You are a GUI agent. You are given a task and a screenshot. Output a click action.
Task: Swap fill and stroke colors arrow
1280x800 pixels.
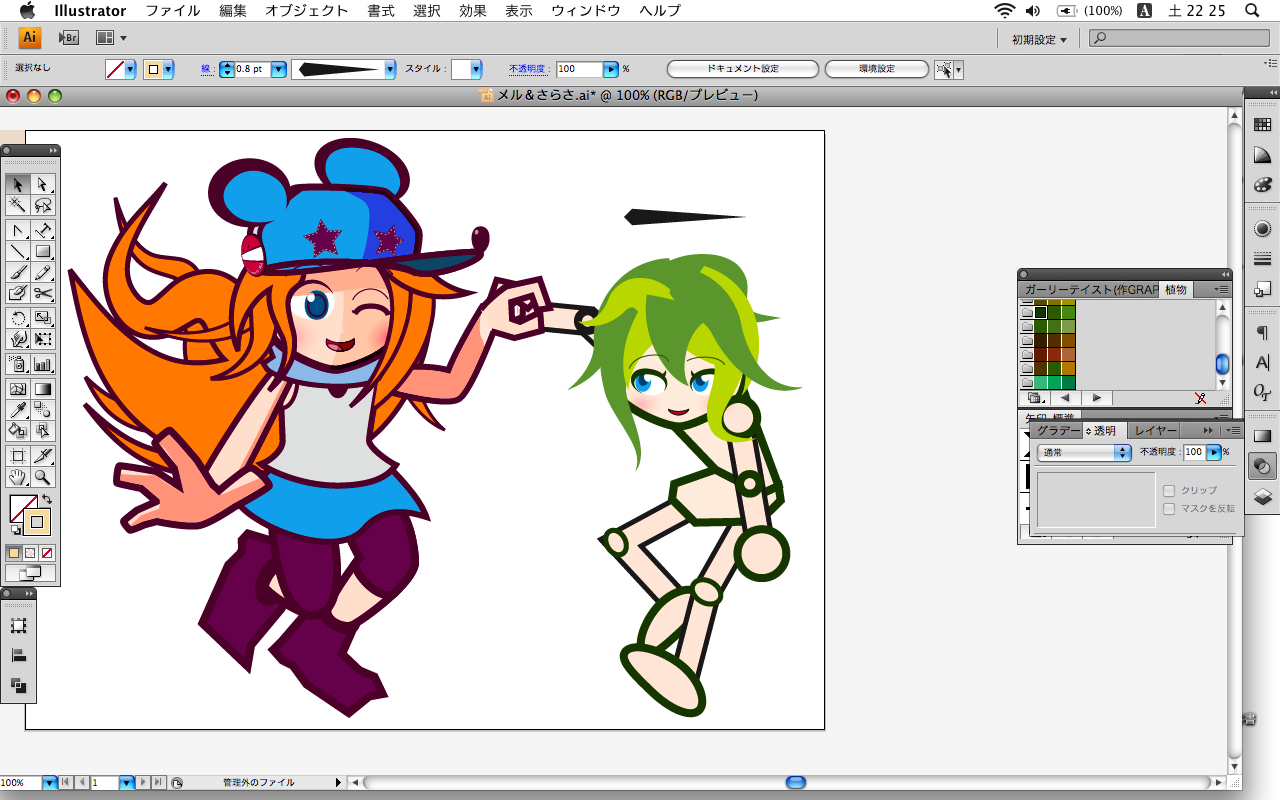tap(46, 499)
